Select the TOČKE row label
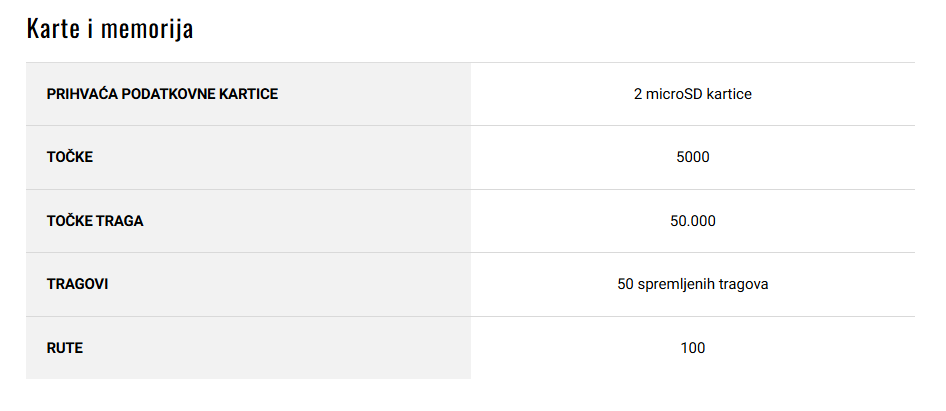 (70, 157)
